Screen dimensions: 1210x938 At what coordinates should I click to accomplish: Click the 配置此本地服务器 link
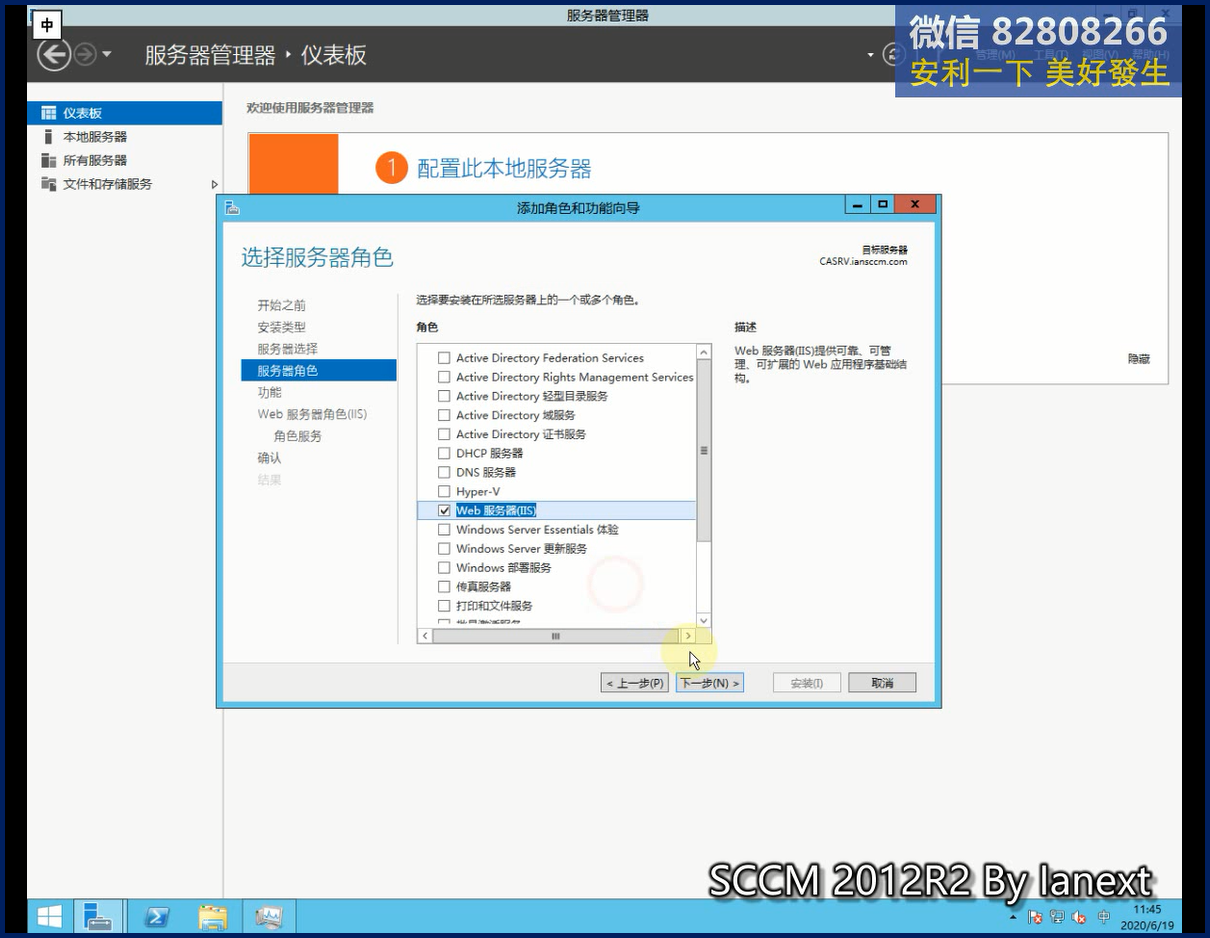[504, 168]
